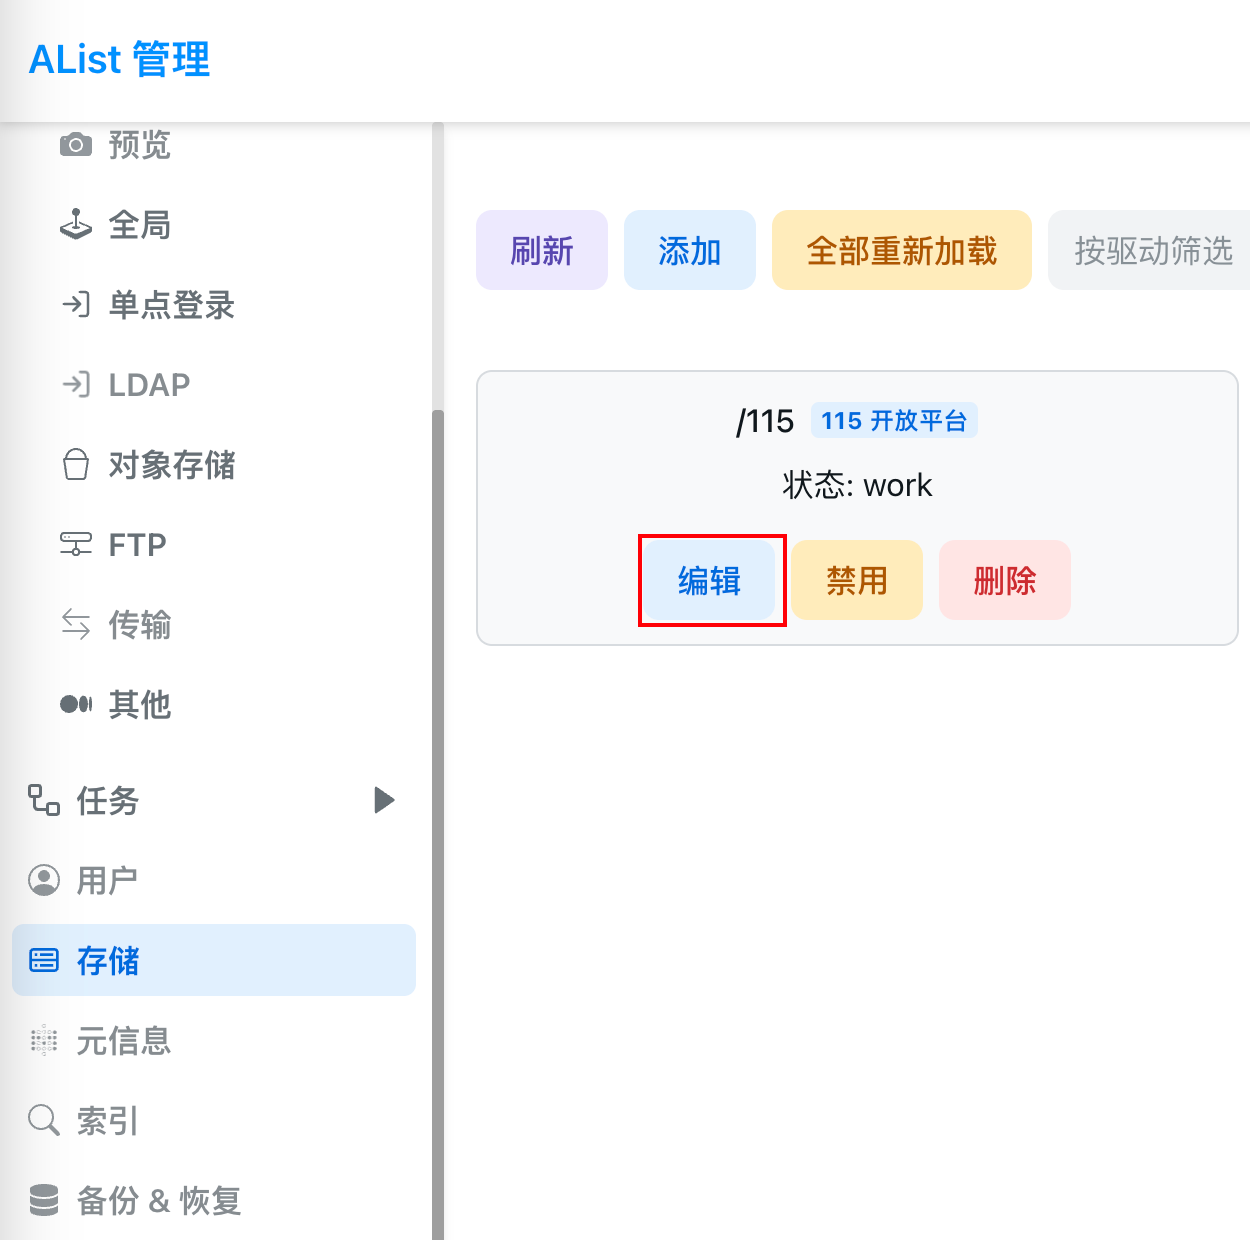
Task: Click the sidebar vertical scrollbar thumb
Action: pyautogui.click(x=438, y=825)
